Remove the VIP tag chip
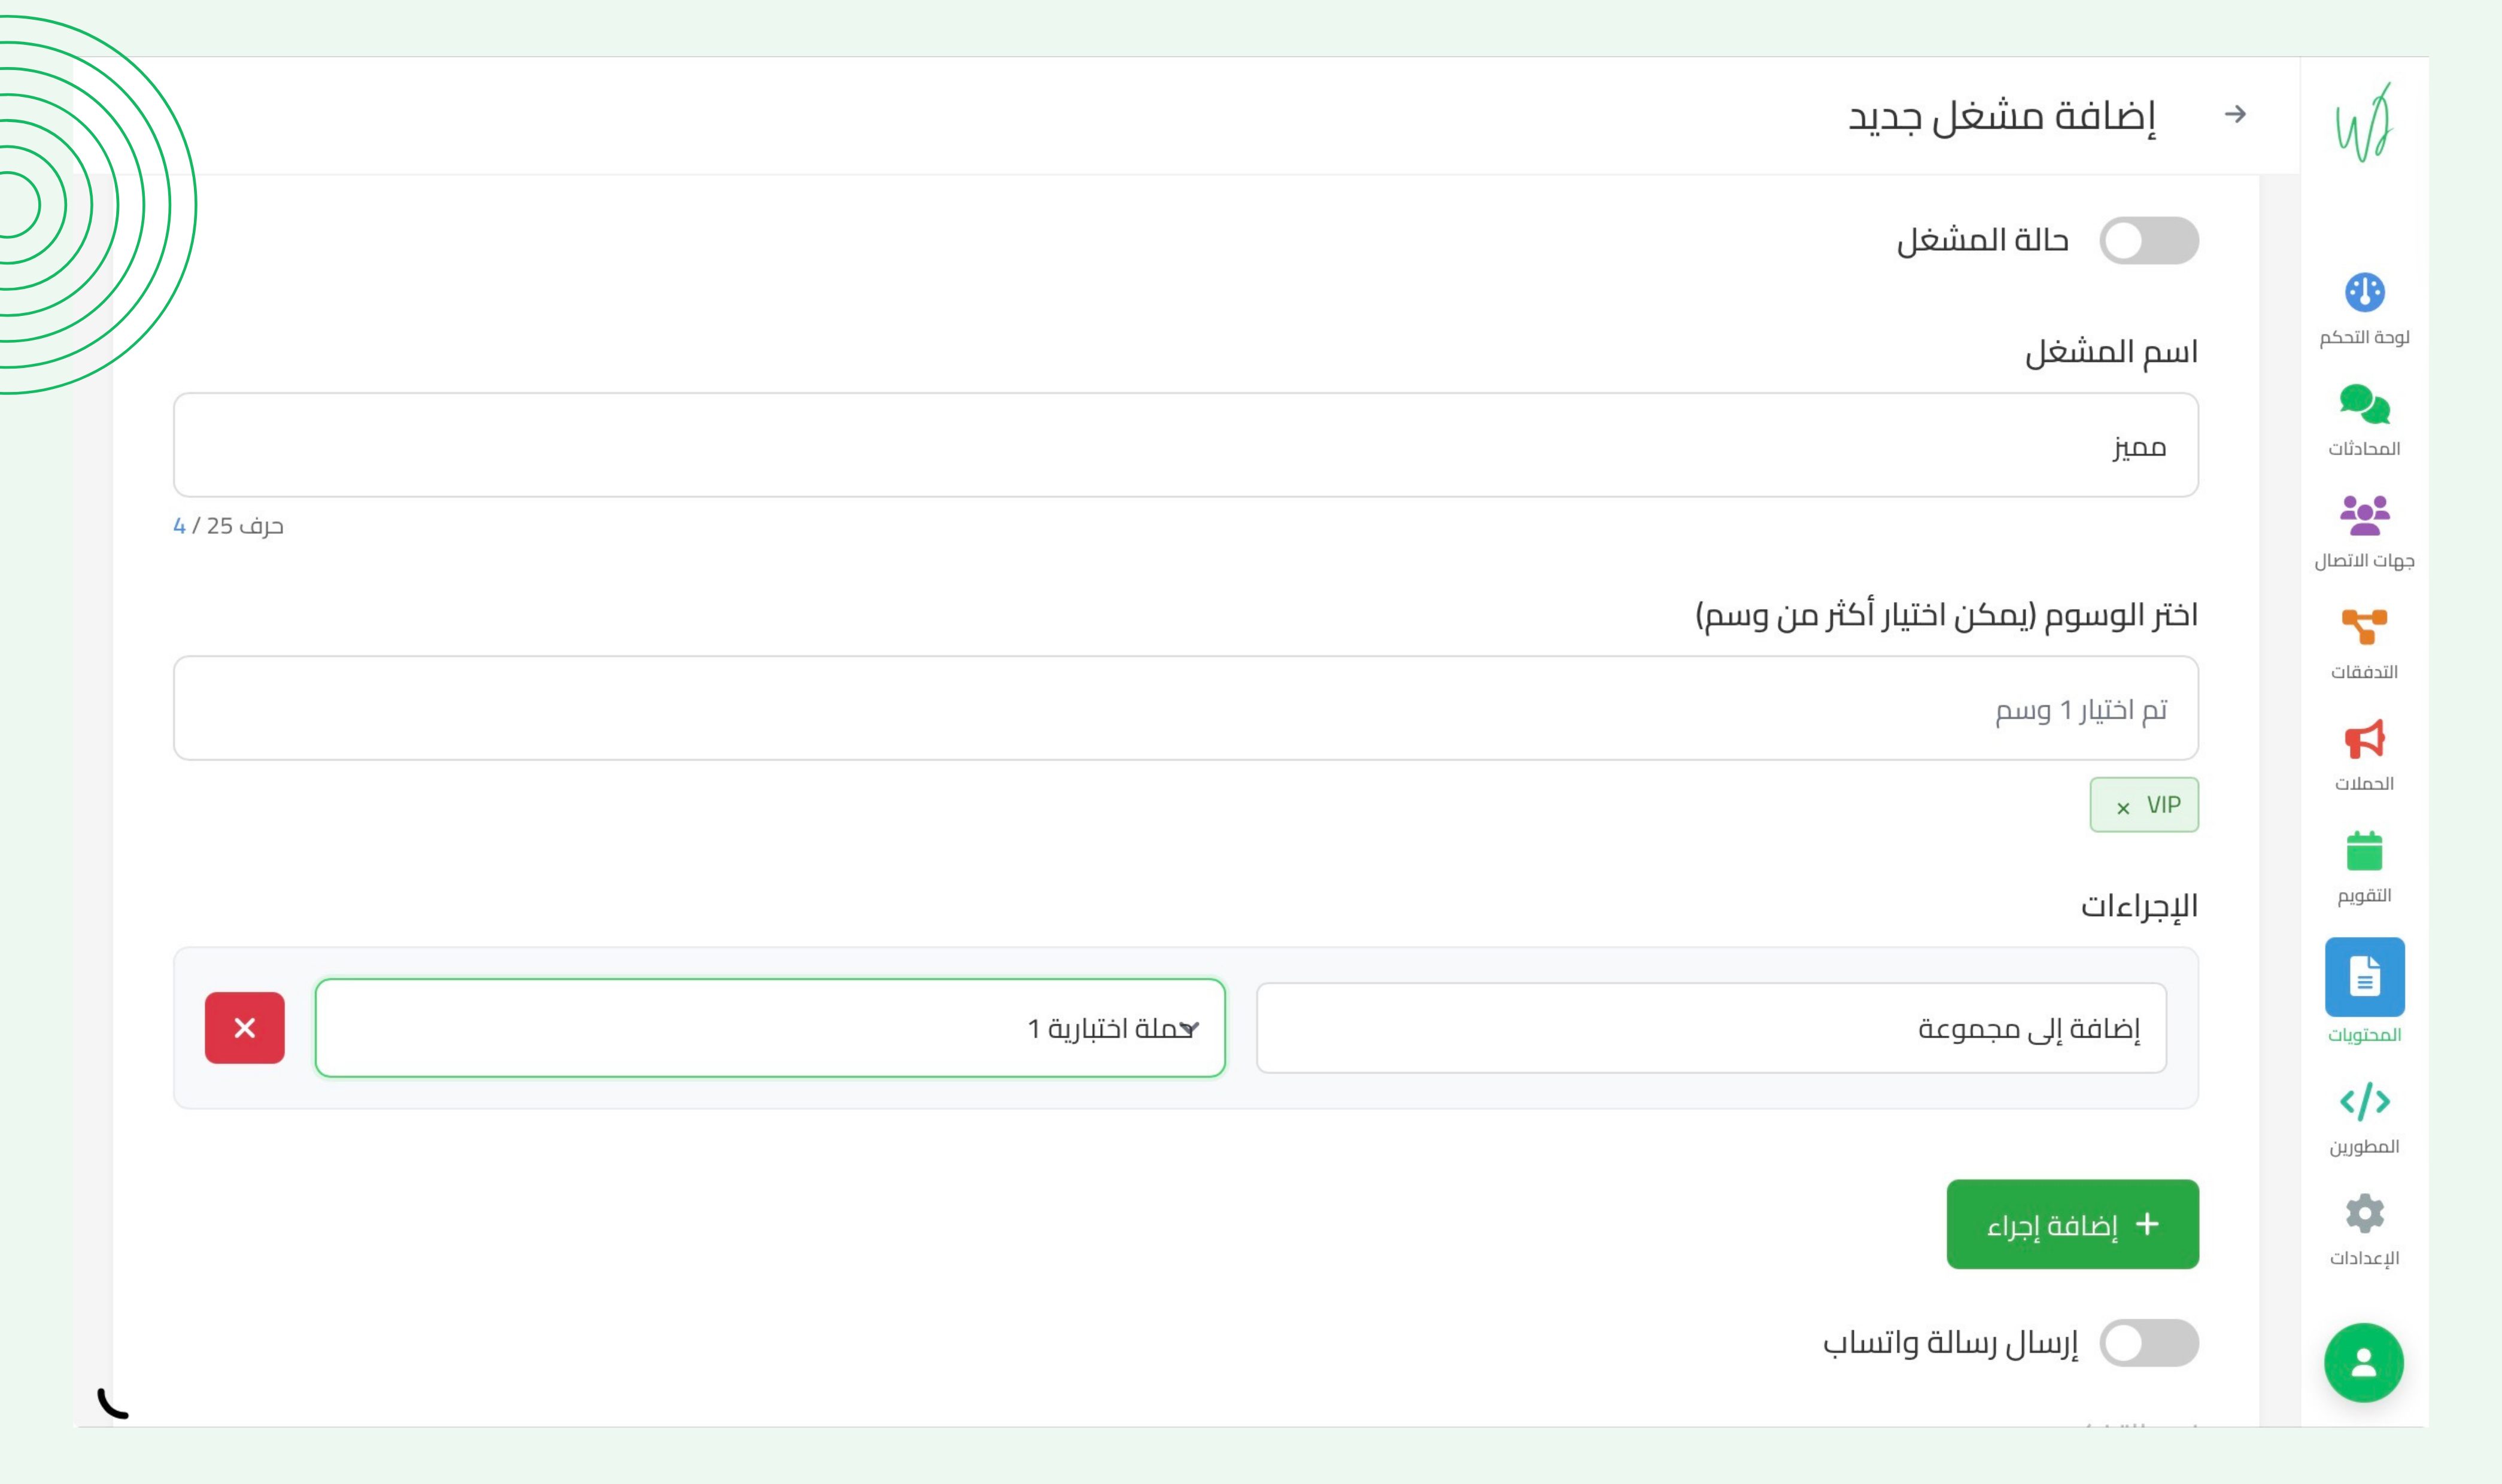This screenshot has width=2502, height=1484. coord(2123,807)
